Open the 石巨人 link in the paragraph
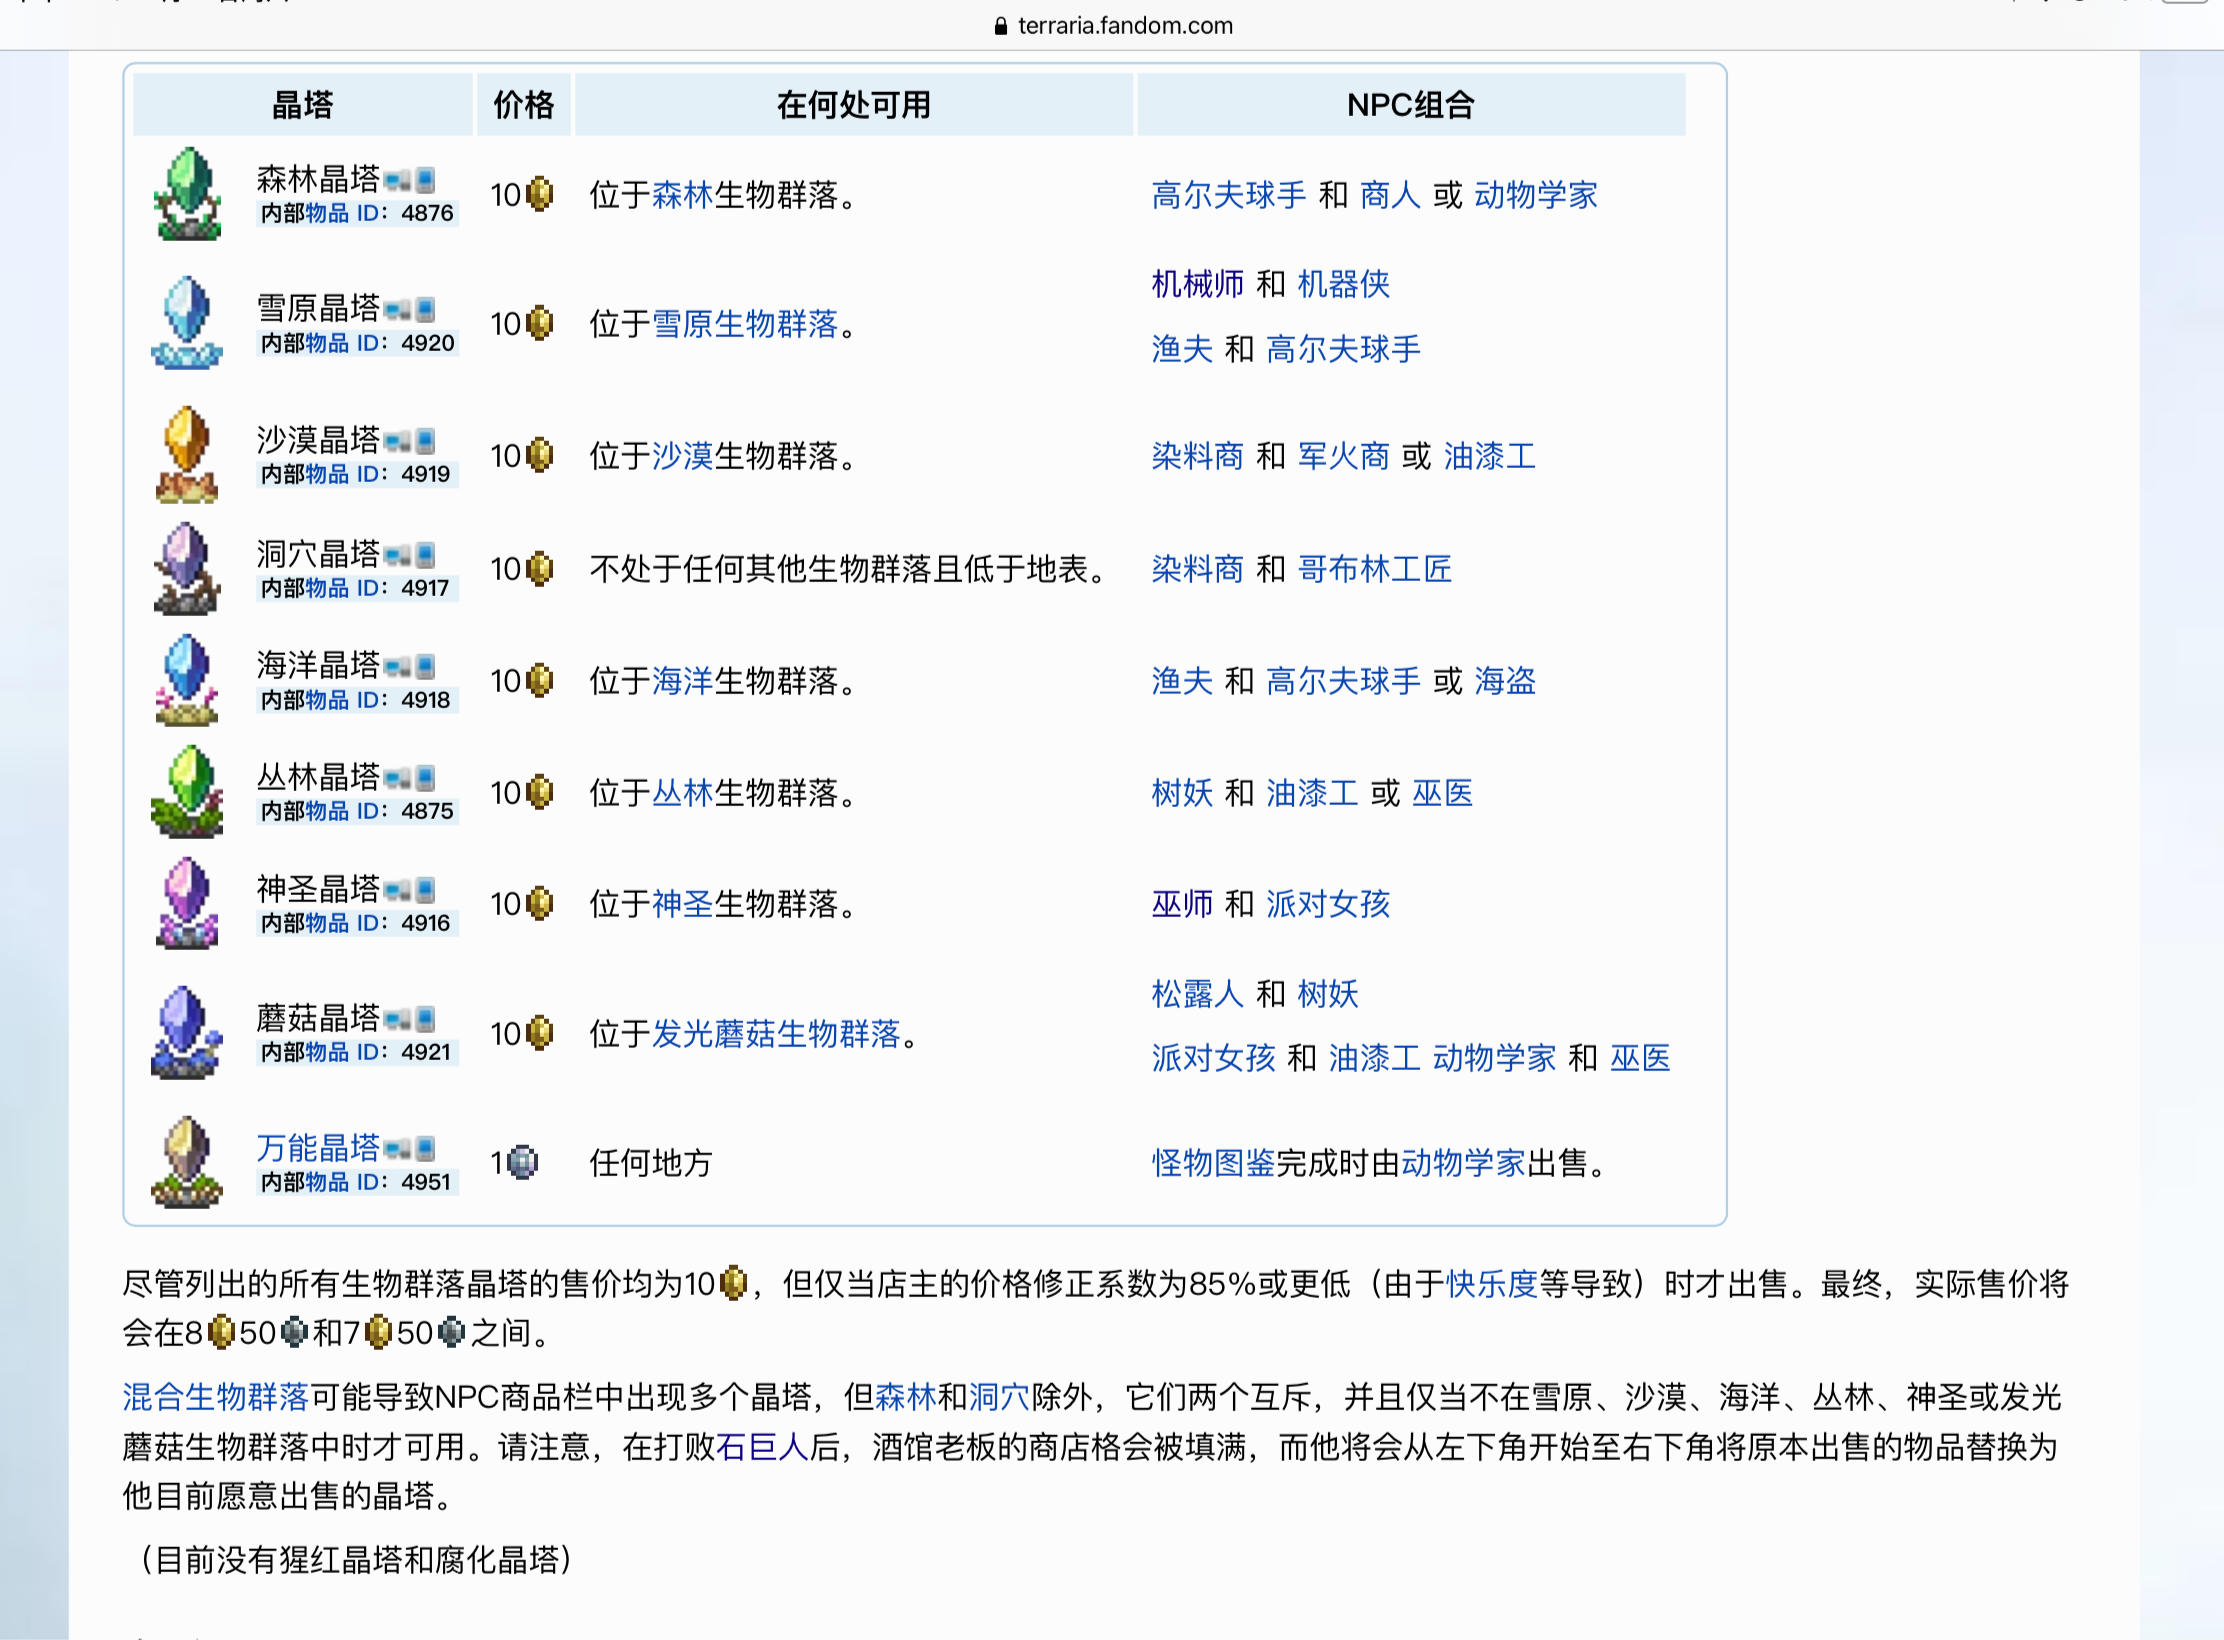This screenshot has width=2224, height=1640. click(x=762, y=1446)
